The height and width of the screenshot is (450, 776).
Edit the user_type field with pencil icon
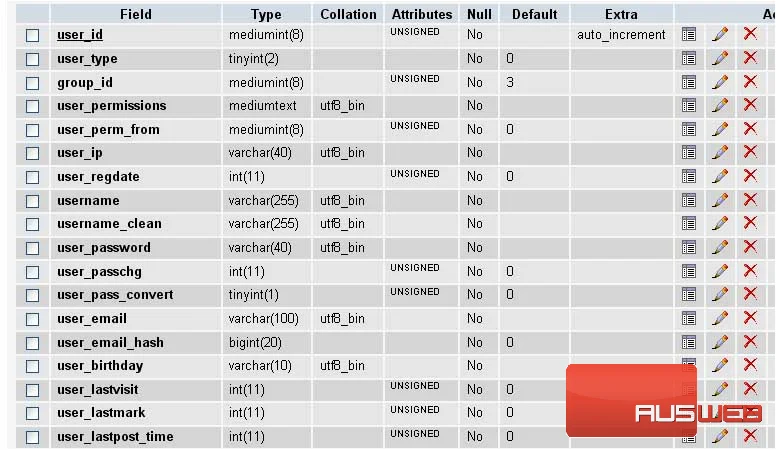tap(720, 58)
